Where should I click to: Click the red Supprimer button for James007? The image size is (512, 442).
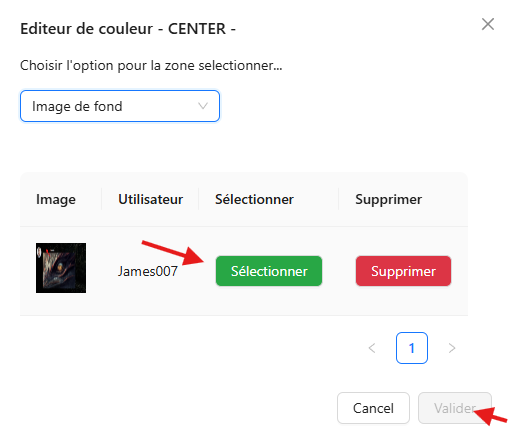403,271
